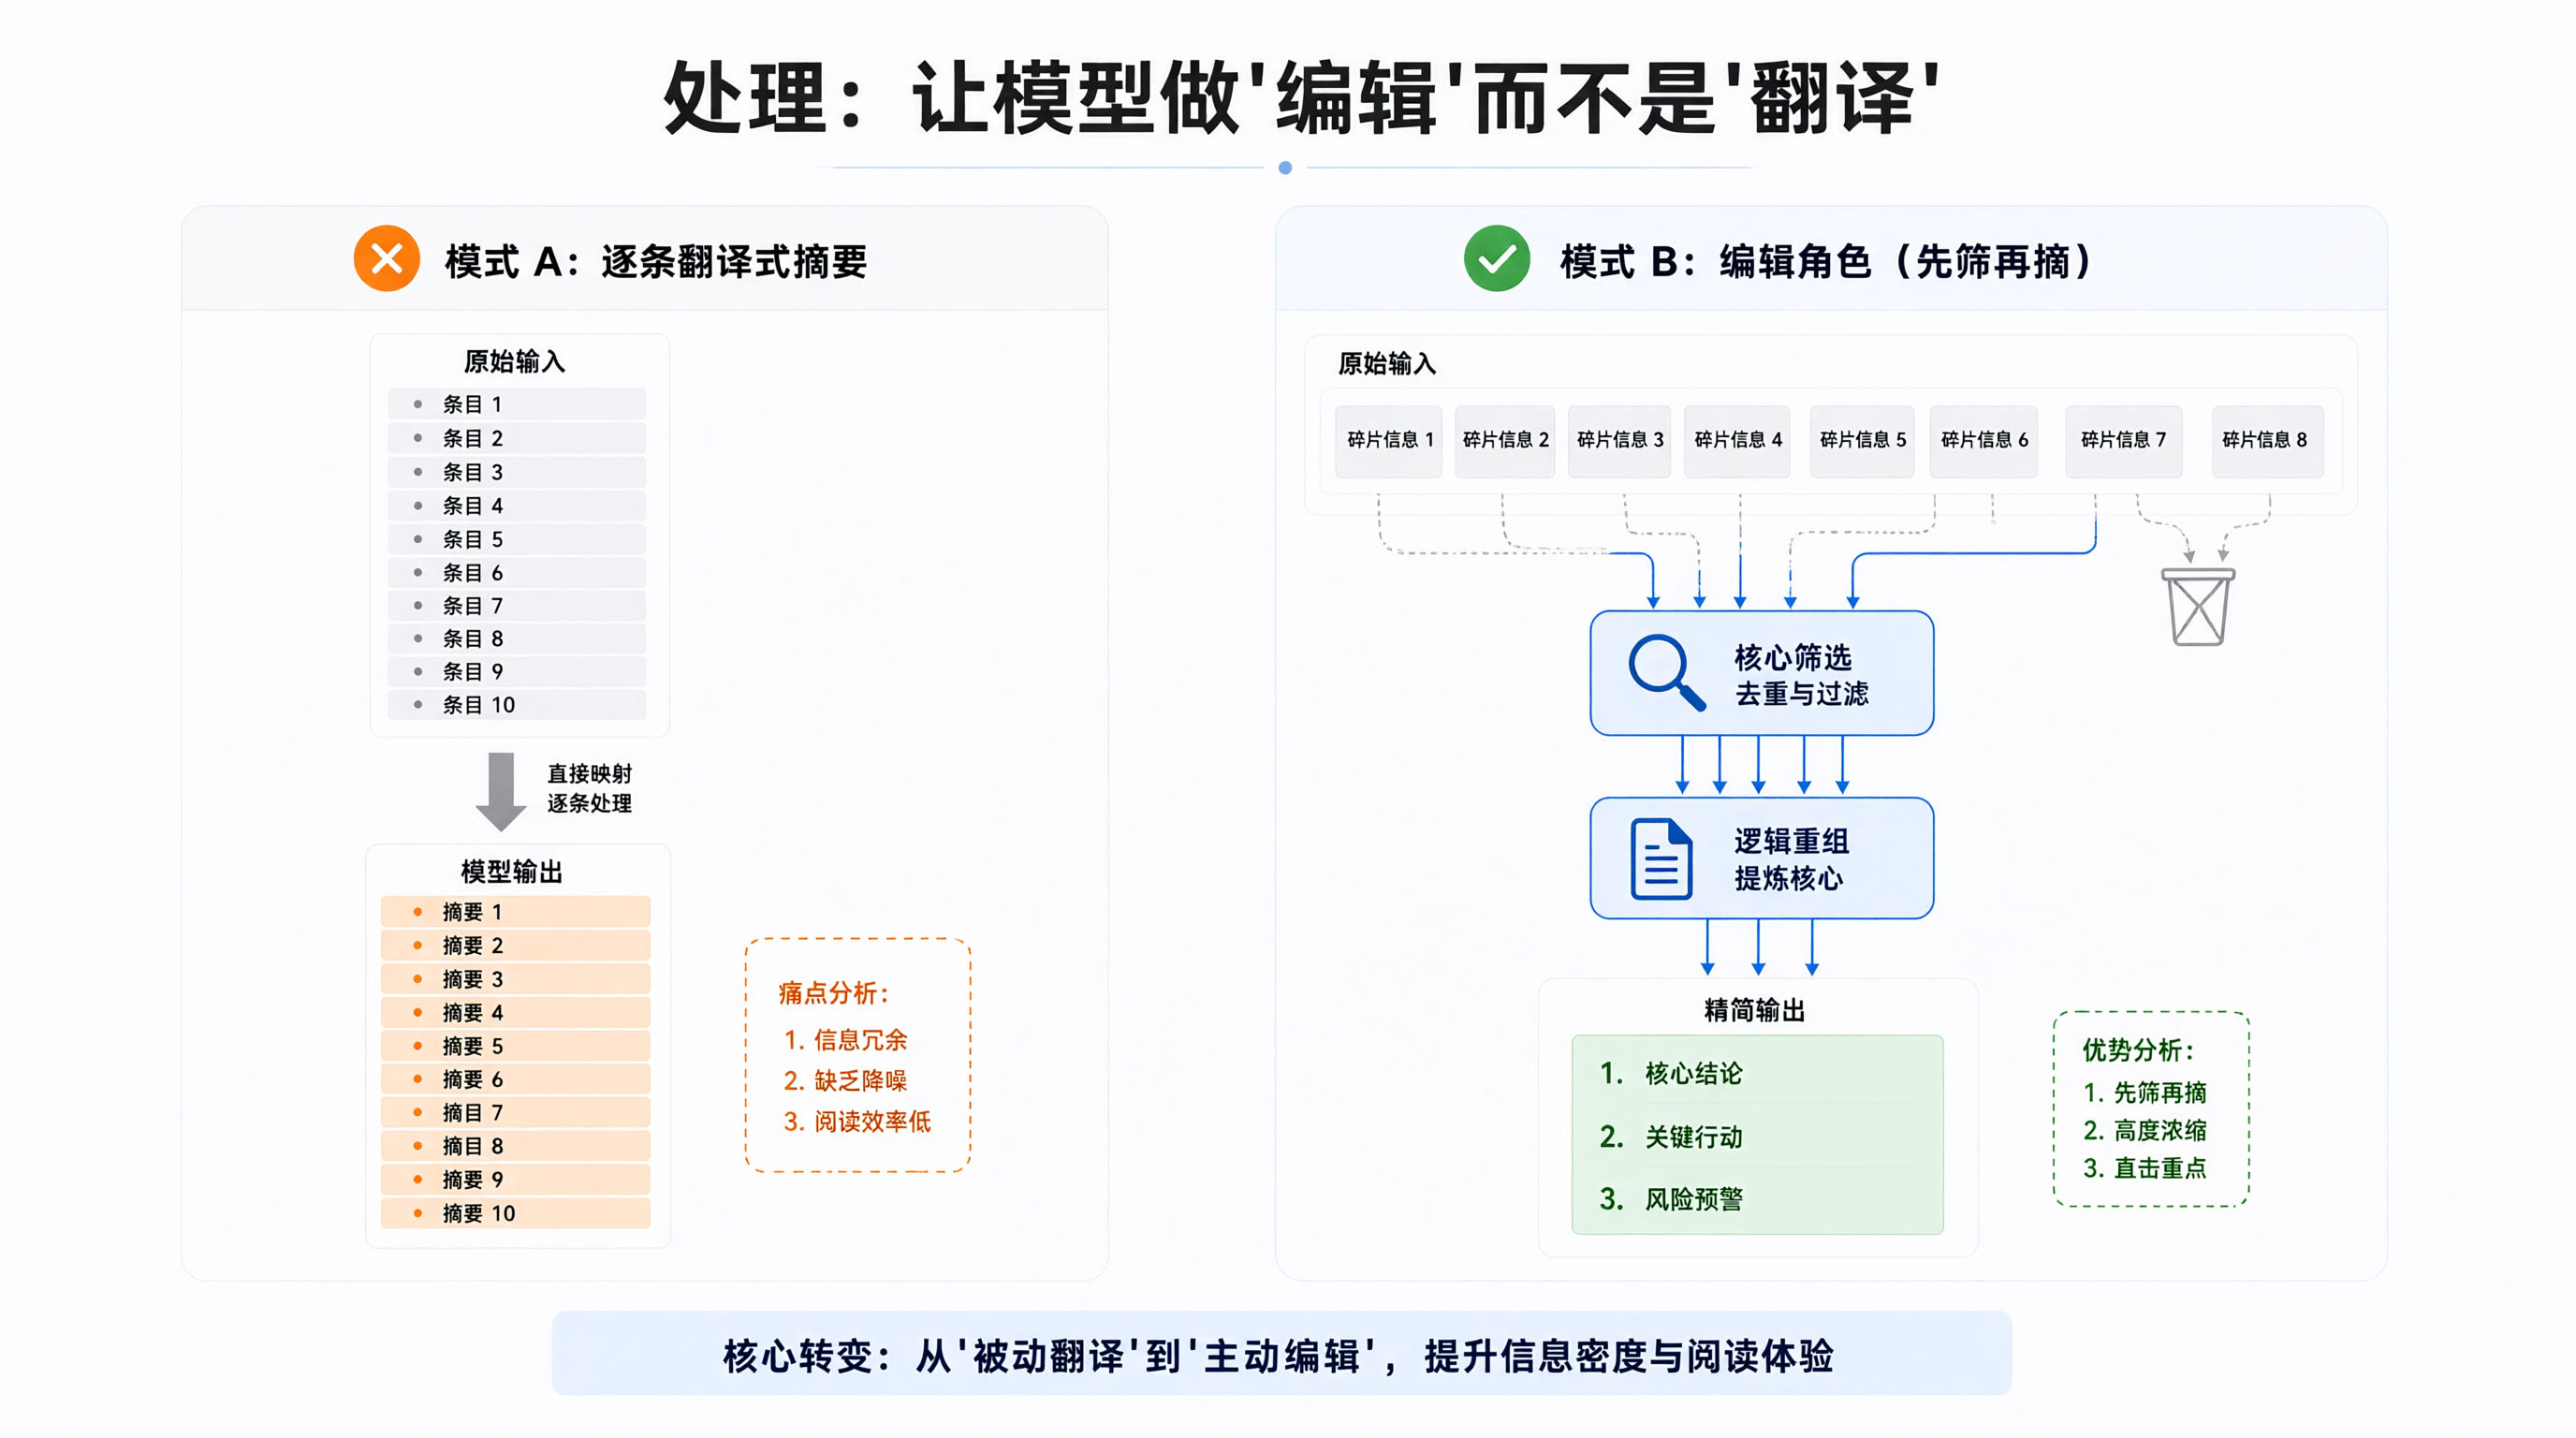
Task: Click the 条目 9 row
Action: click(x=517, y=671)
